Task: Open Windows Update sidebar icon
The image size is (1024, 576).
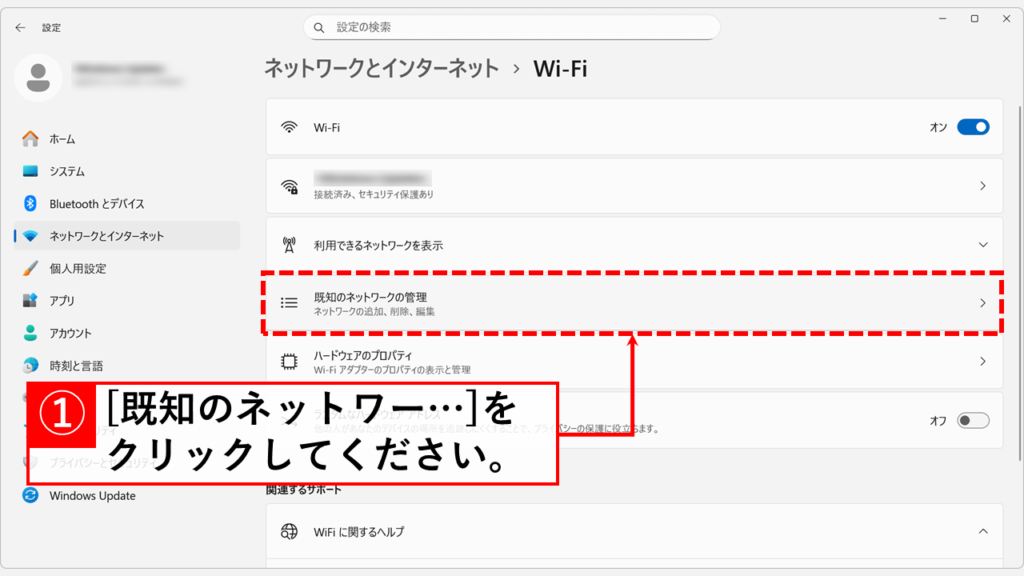Action: coord(30,496)
